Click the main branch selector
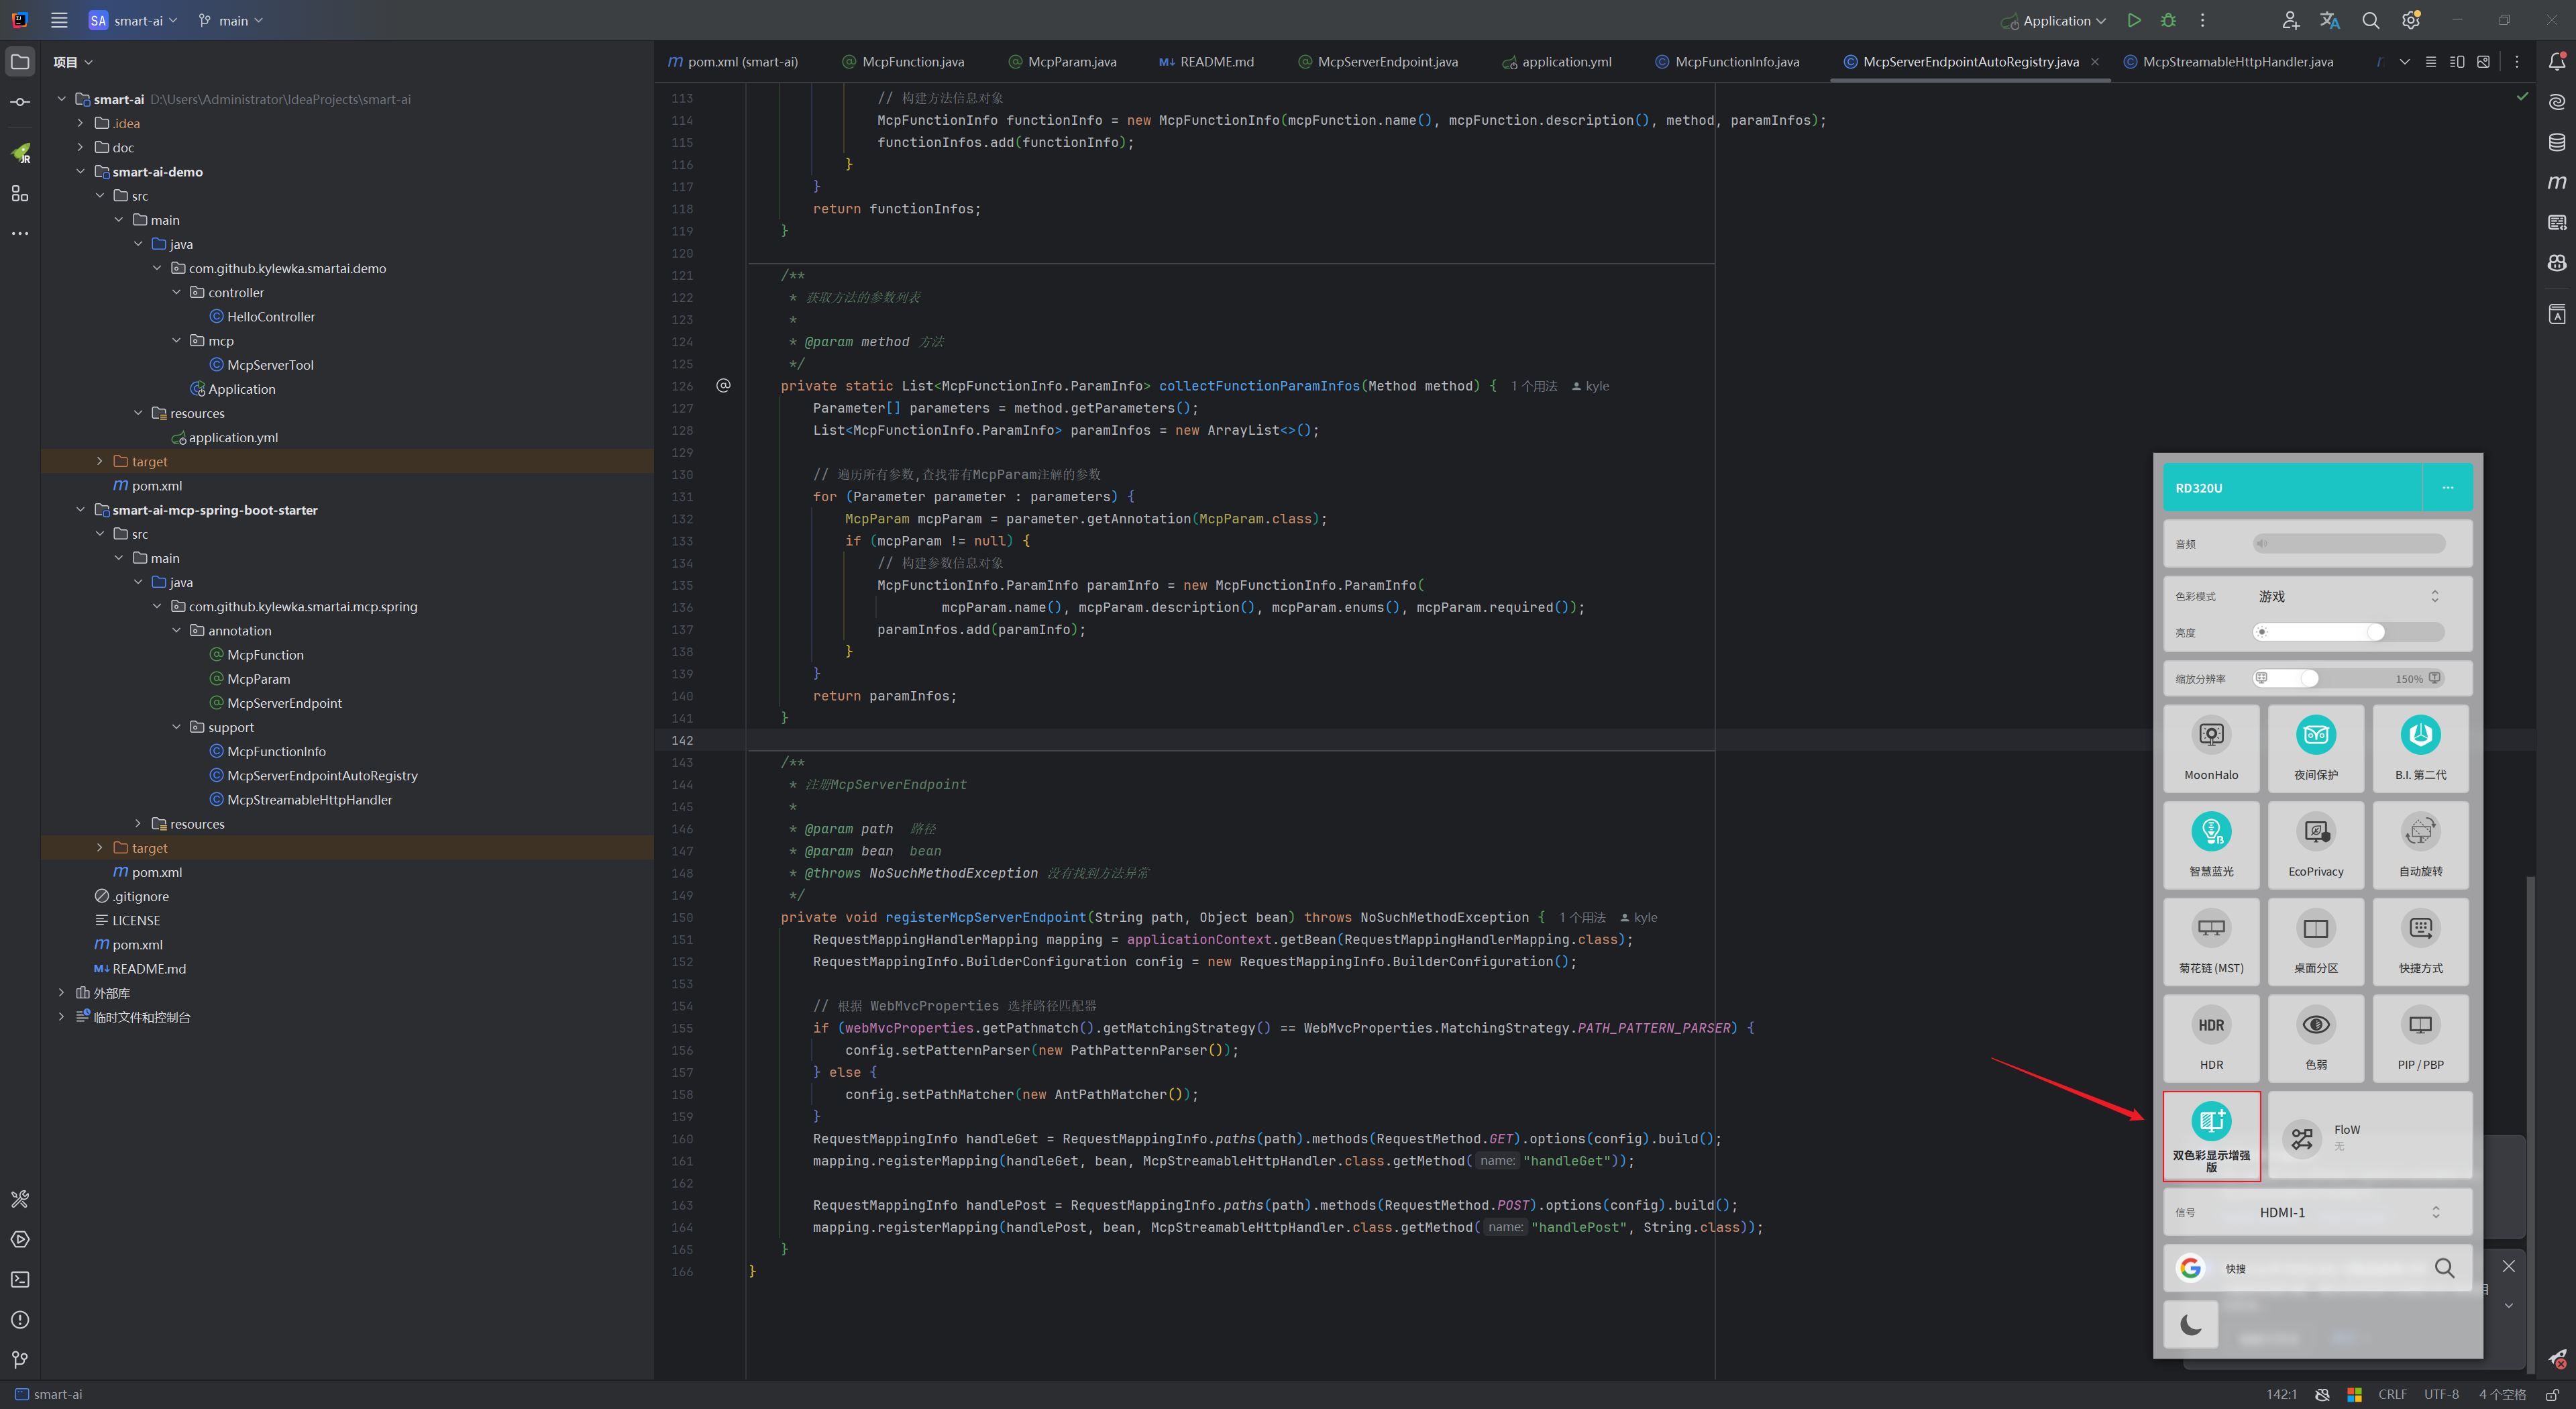2576x1409 pixels. coord(232,20)
